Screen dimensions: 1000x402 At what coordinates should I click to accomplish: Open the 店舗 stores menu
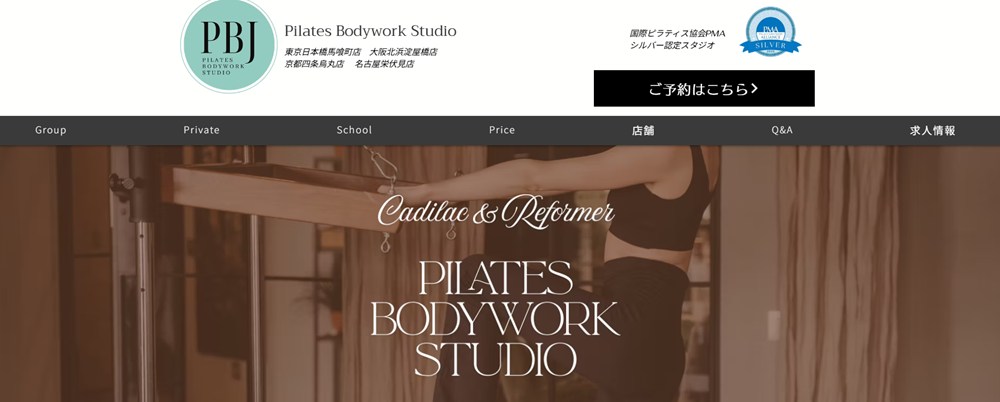click(643, 131)
